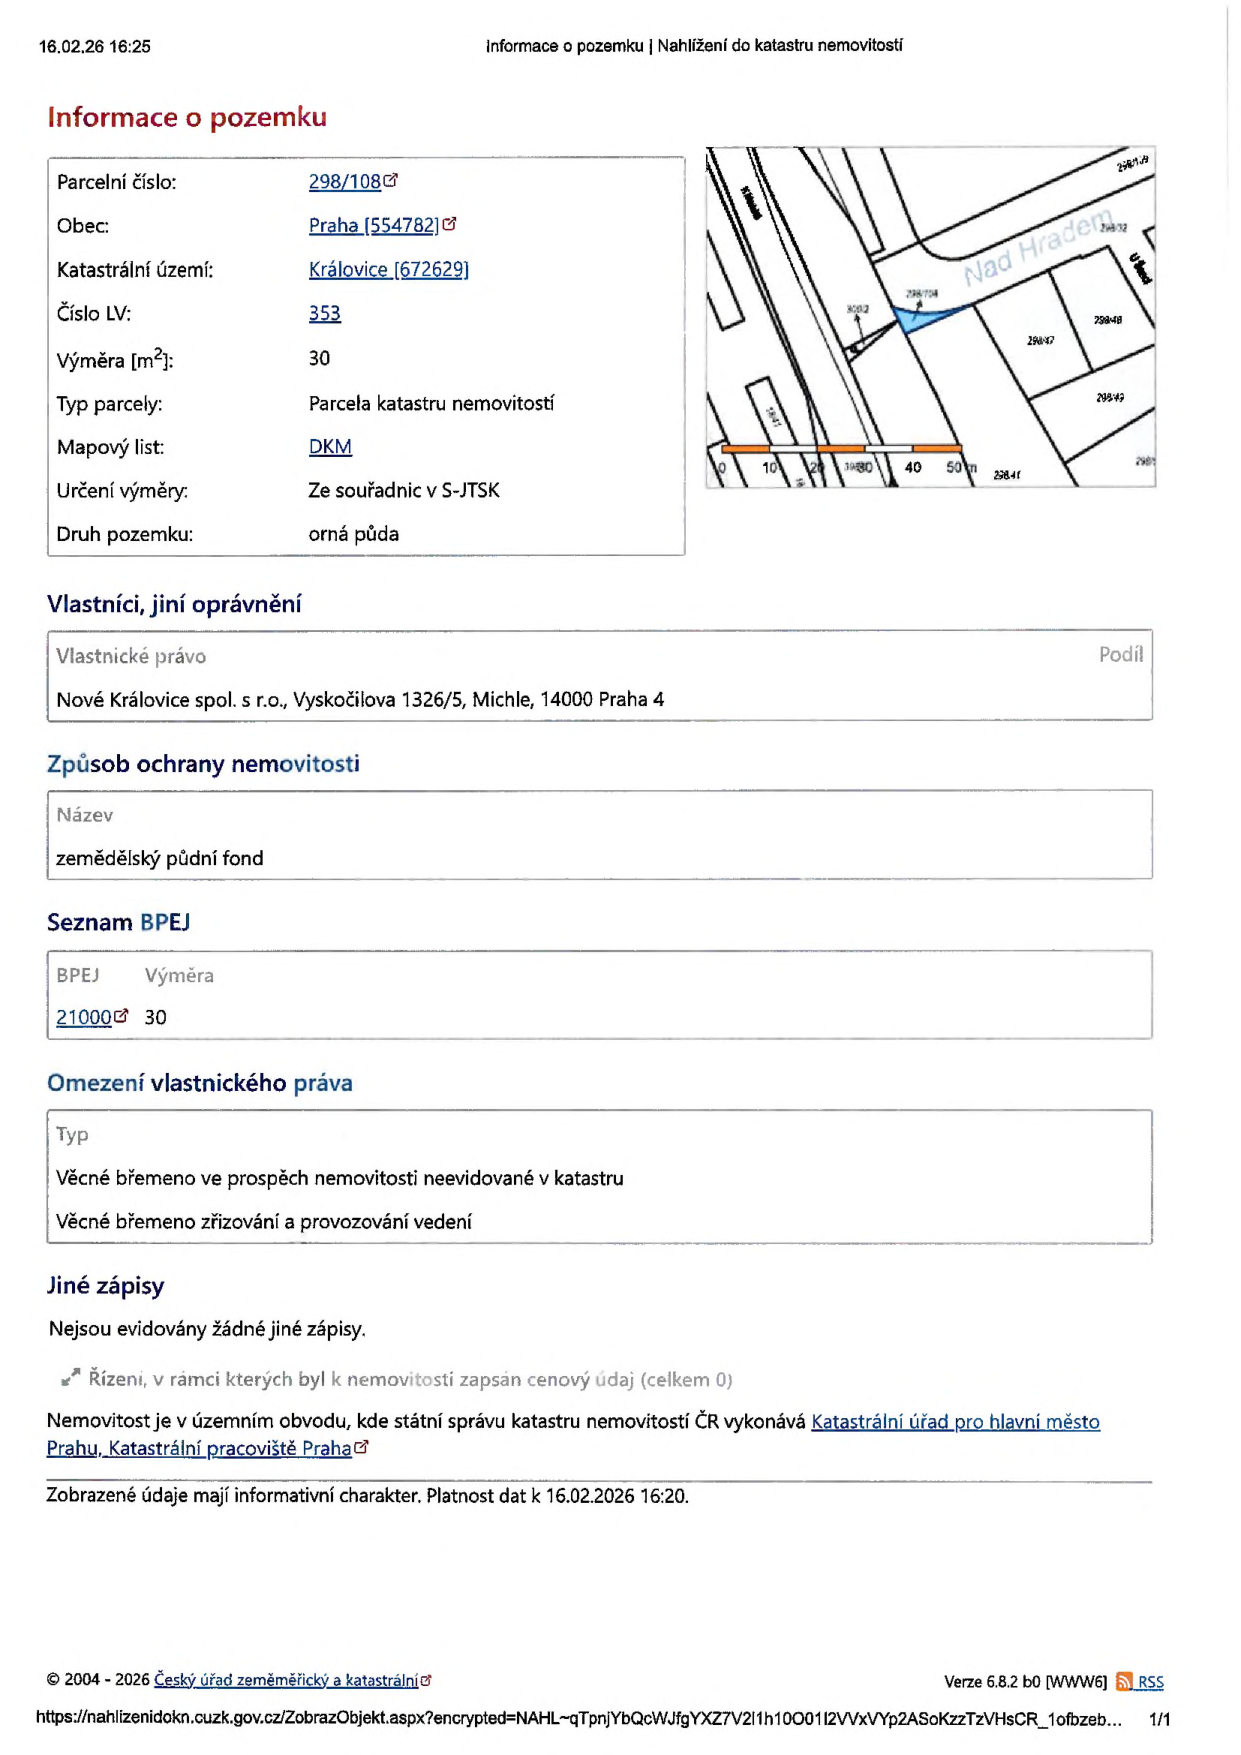Select the text zemědělský půdní fond
Image resolution: width=1241 pixels, height=1755 pixels.
tap(160, 859)
